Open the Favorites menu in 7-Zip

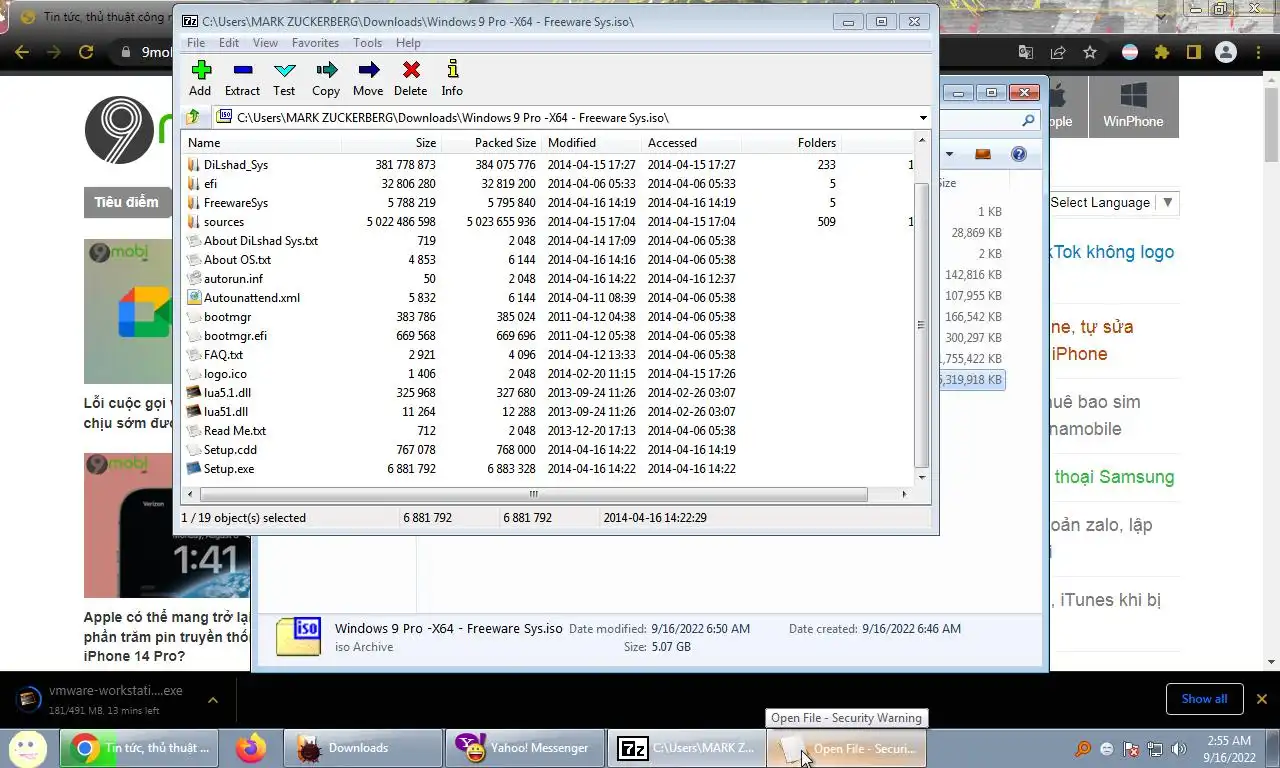315,43
